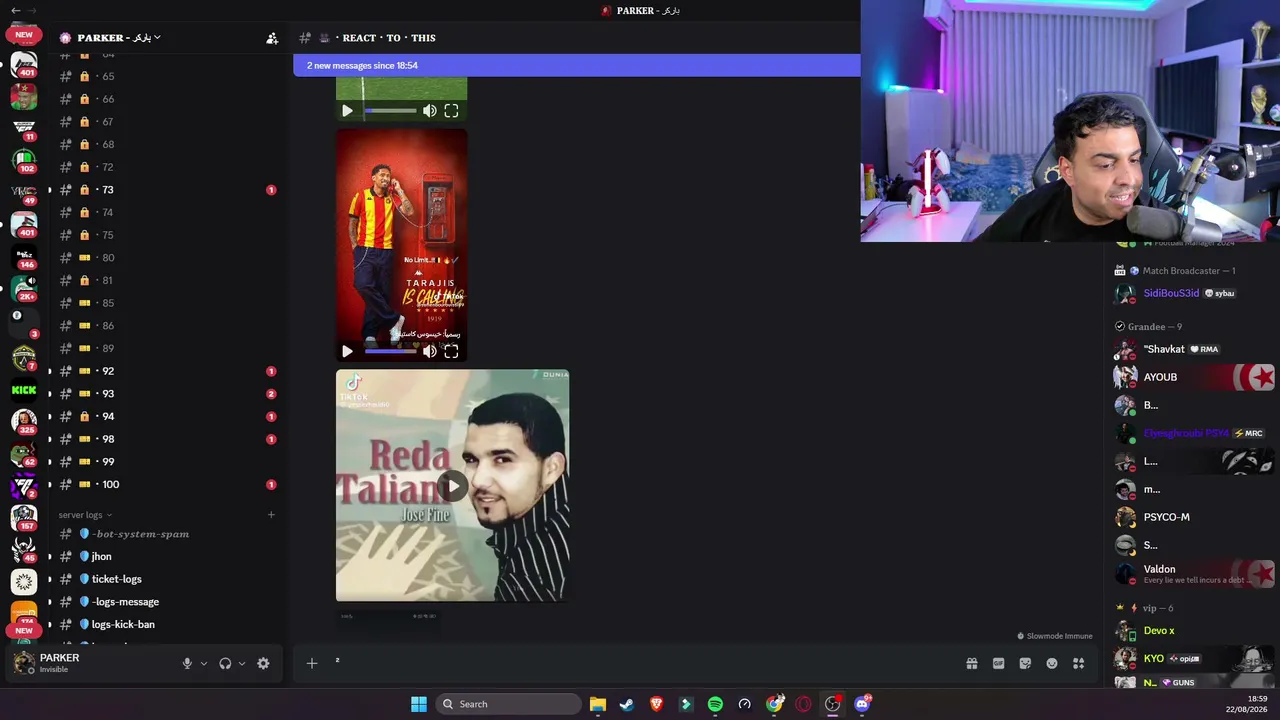Open channel 73
Screen dimensions: 1280x720
pyautogui.click(x=167, y=190)
